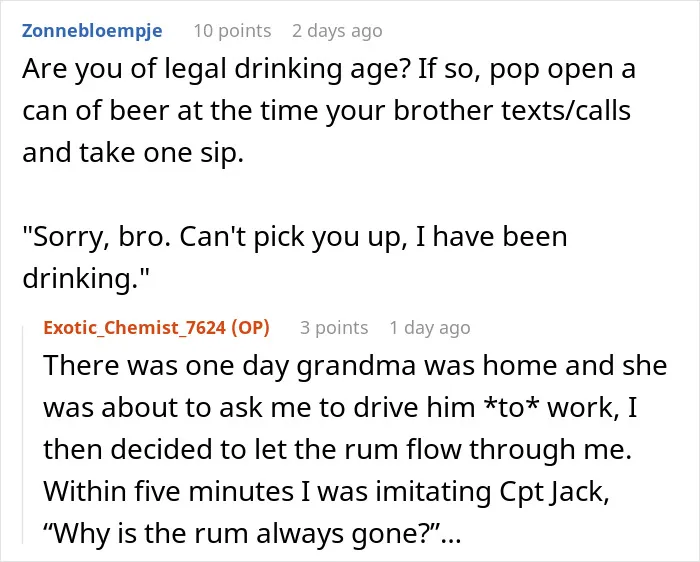Screen dimensions: 700x562
Task: Click the line starting "can of beer at the time"
Action: point(326,111)
